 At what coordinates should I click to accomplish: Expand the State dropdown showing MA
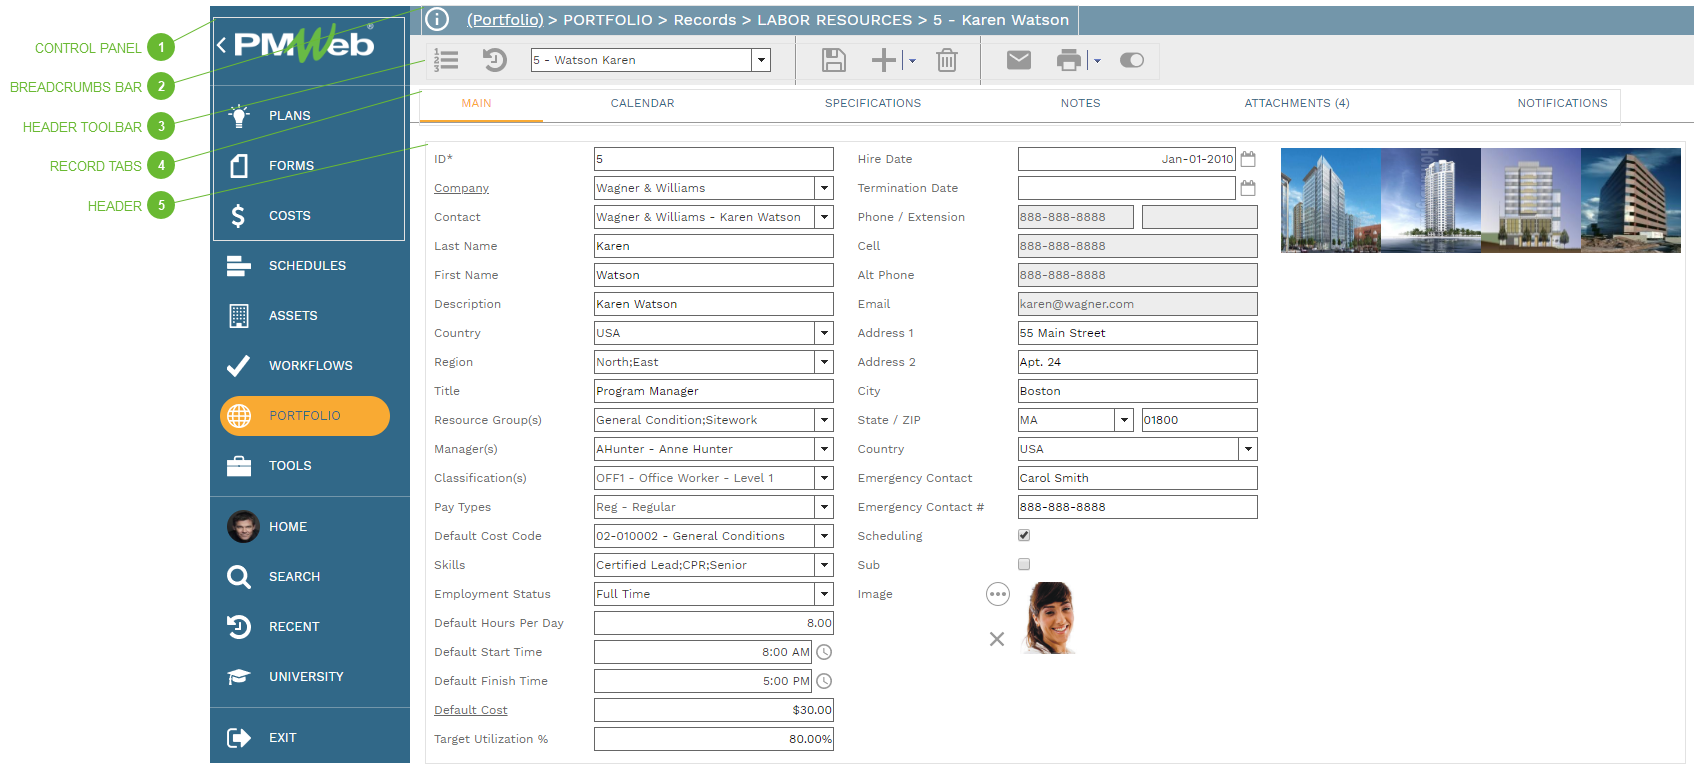1124,420
